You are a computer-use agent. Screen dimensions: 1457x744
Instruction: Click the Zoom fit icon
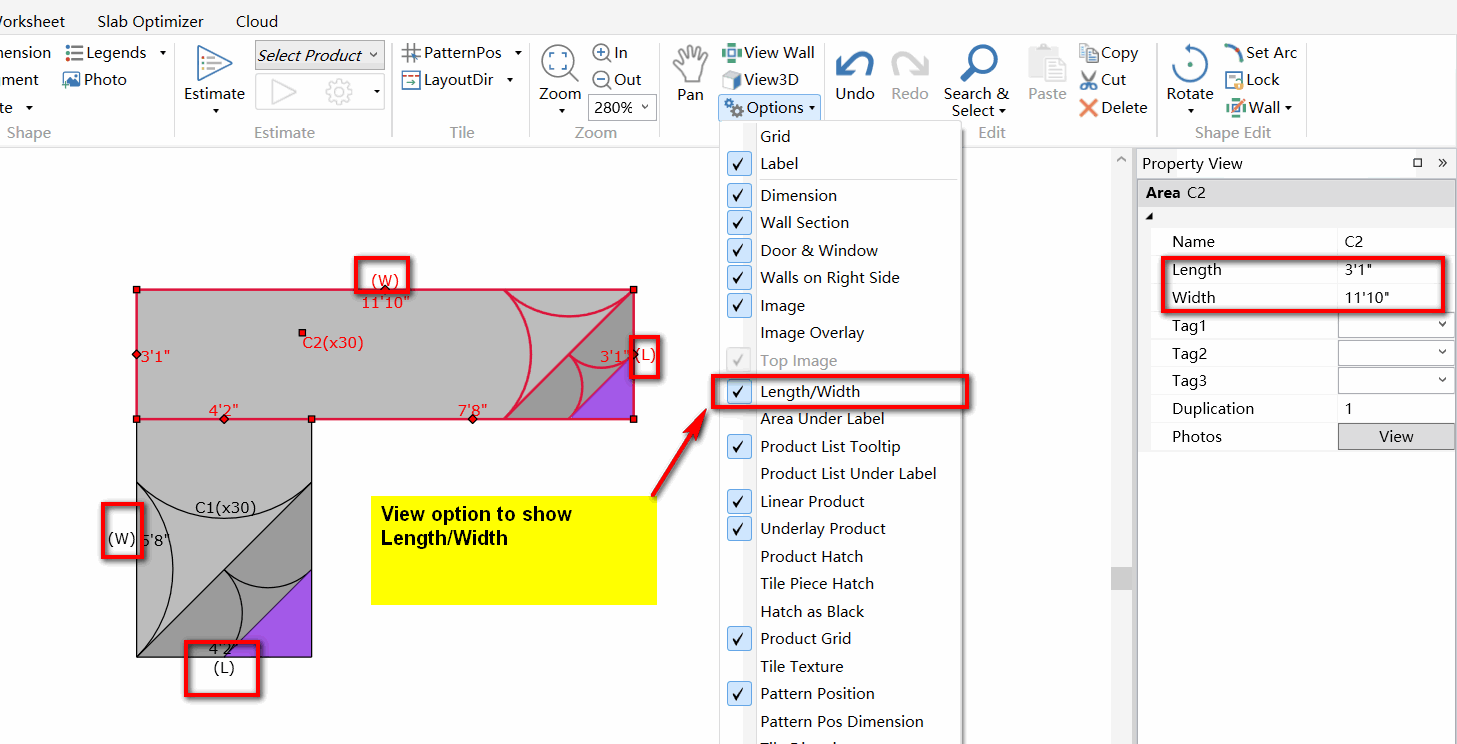coord(559,63)
